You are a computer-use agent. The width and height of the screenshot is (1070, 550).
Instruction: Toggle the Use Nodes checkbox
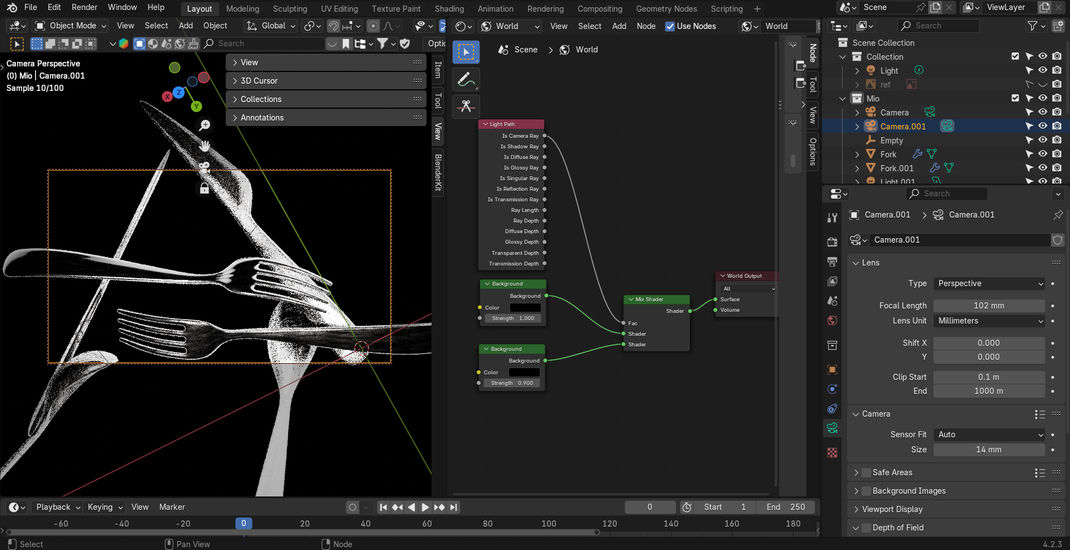[x=670, y=26]
